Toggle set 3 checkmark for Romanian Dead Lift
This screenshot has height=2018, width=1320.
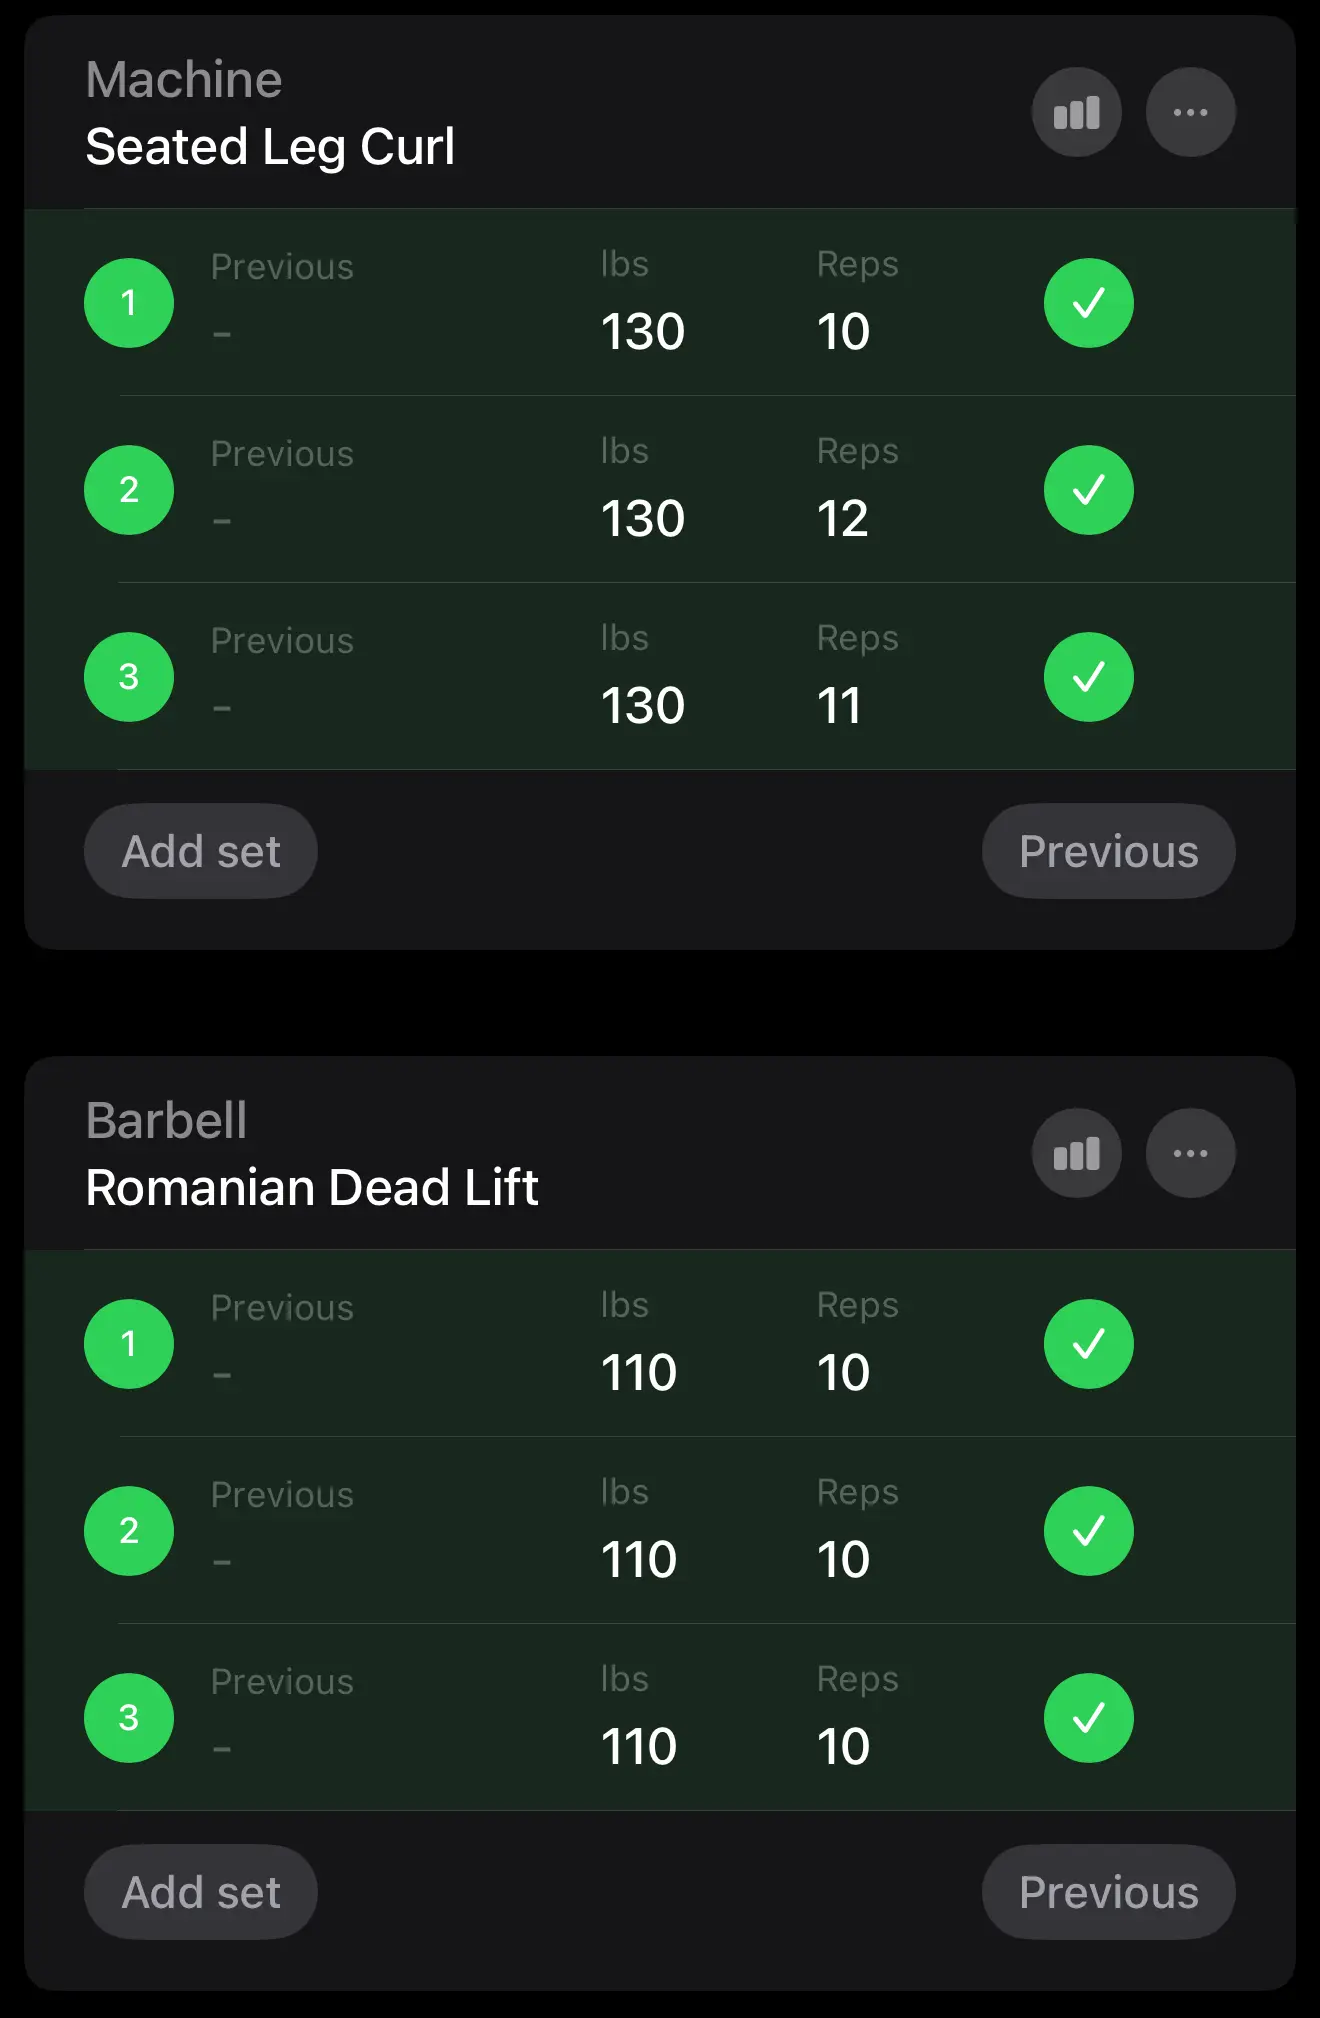click(x=1088, y=1718)
